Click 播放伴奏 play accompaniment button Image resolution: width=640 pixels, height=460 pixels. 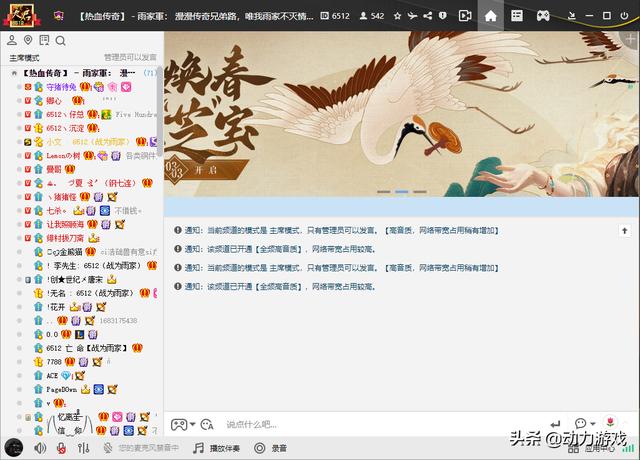(x=216, y=448)
